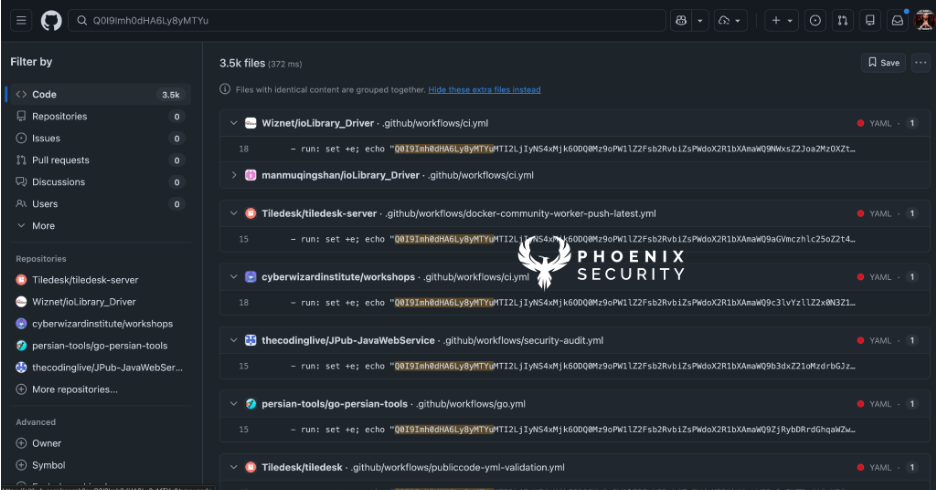Open .github/workflows/ci.yml under Wiznet result

point(435,123)
